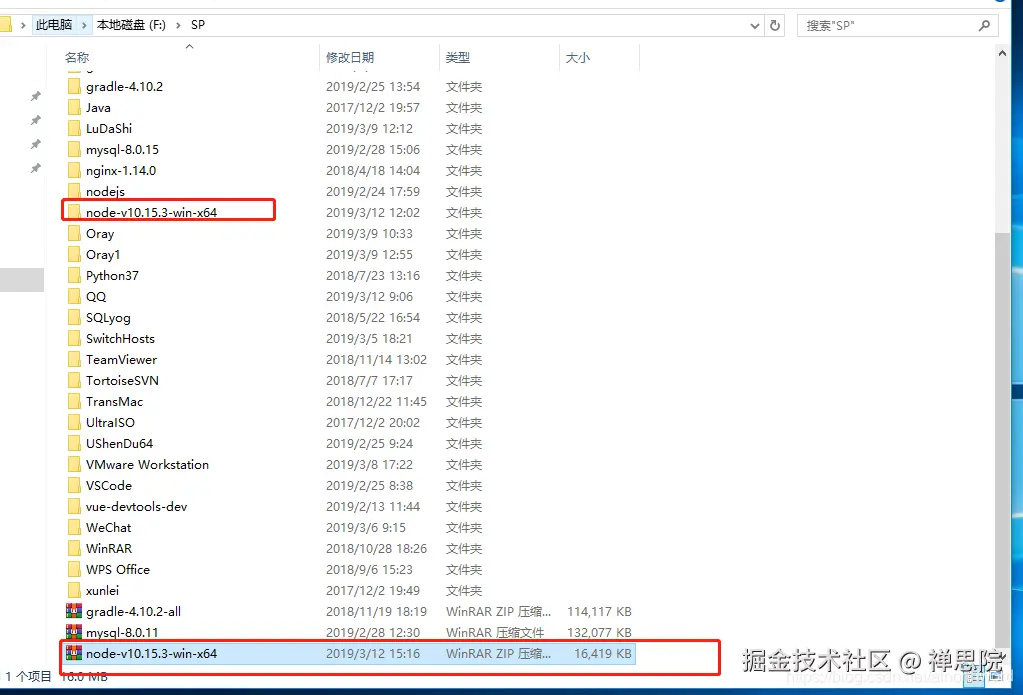Click the TeamViewer folder icon

[x=74, y=360]
